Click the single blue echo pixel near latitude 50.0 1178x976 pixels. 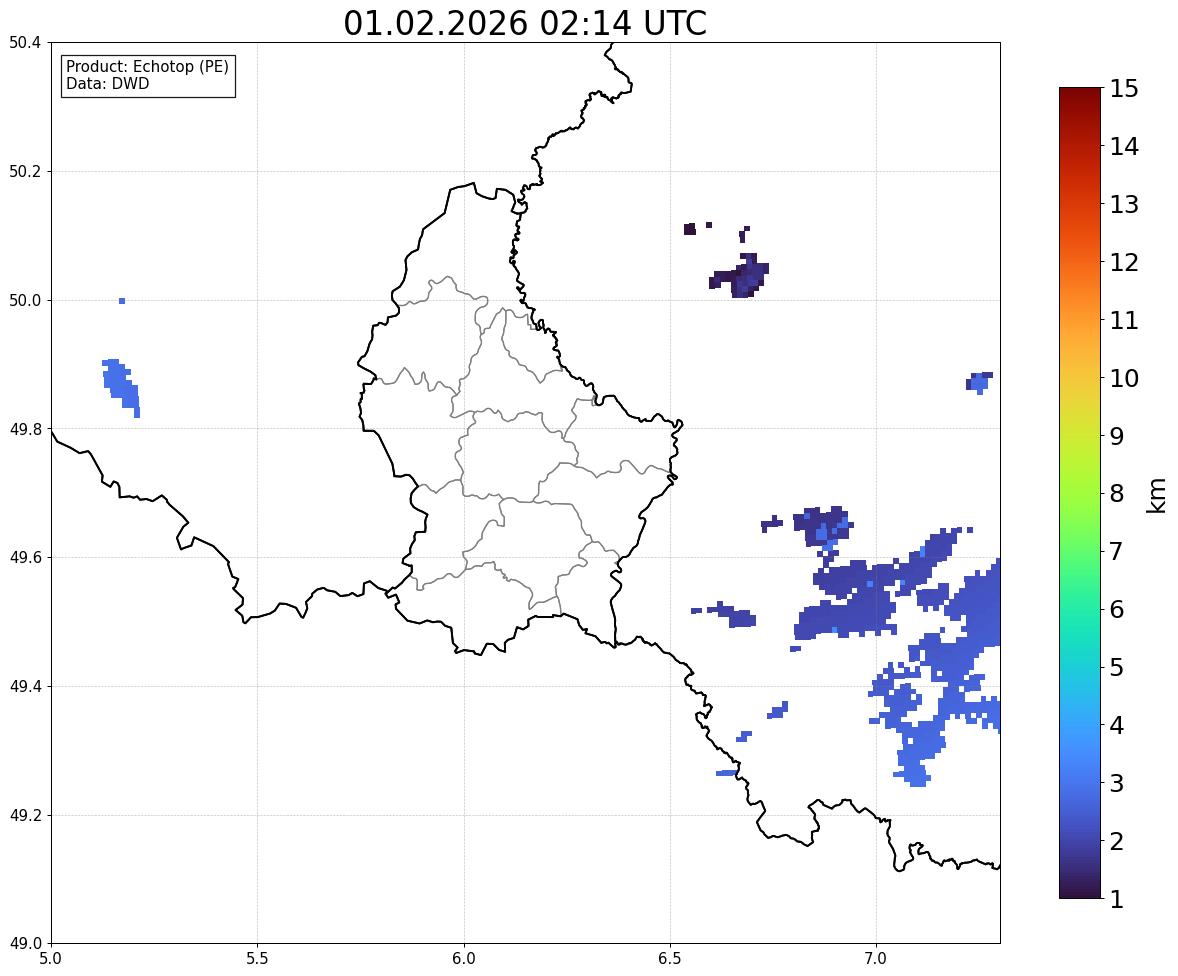click(x=122, y=301)
